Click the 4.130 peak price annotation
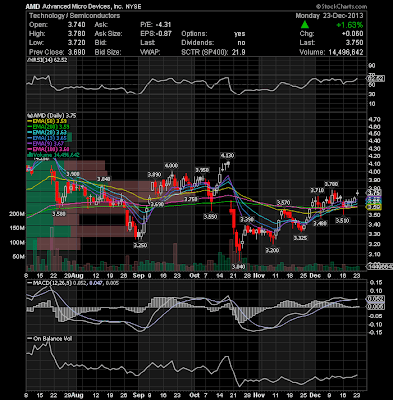393x400 pixels. (x=227, y=155)
